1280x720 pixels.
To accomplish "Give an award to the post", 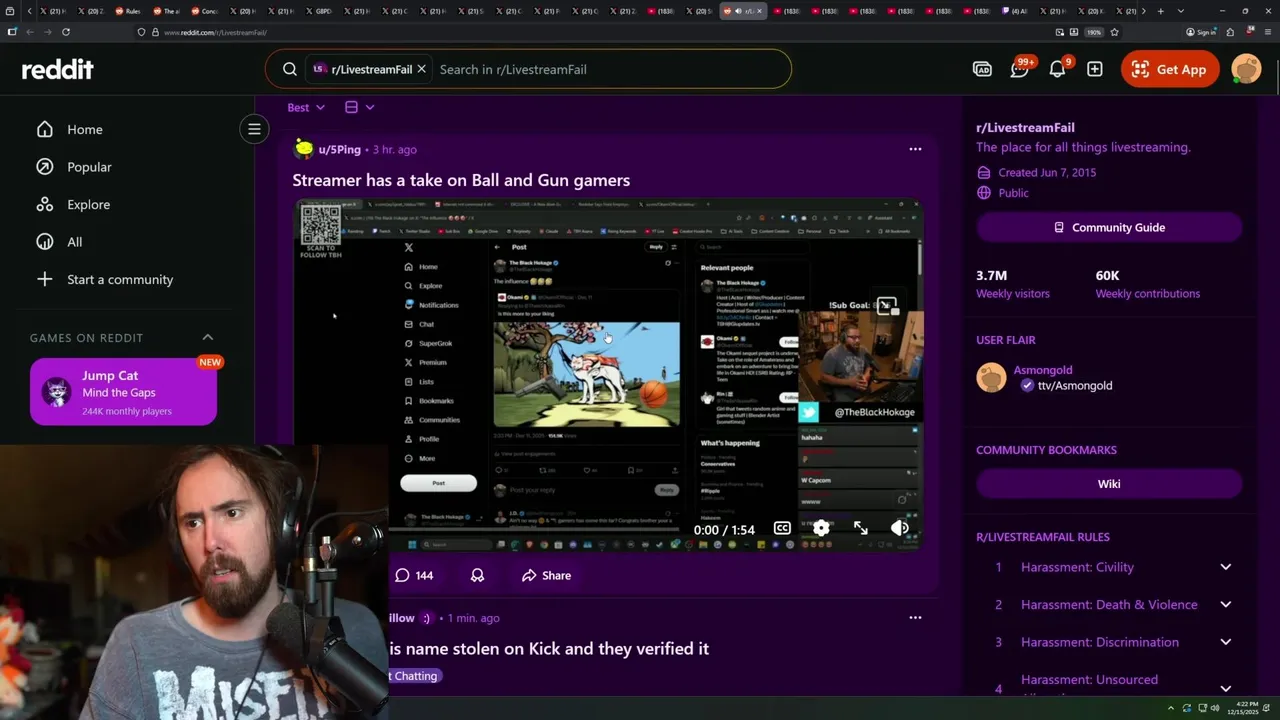I will pyautogui.click(x=477, y=575).
